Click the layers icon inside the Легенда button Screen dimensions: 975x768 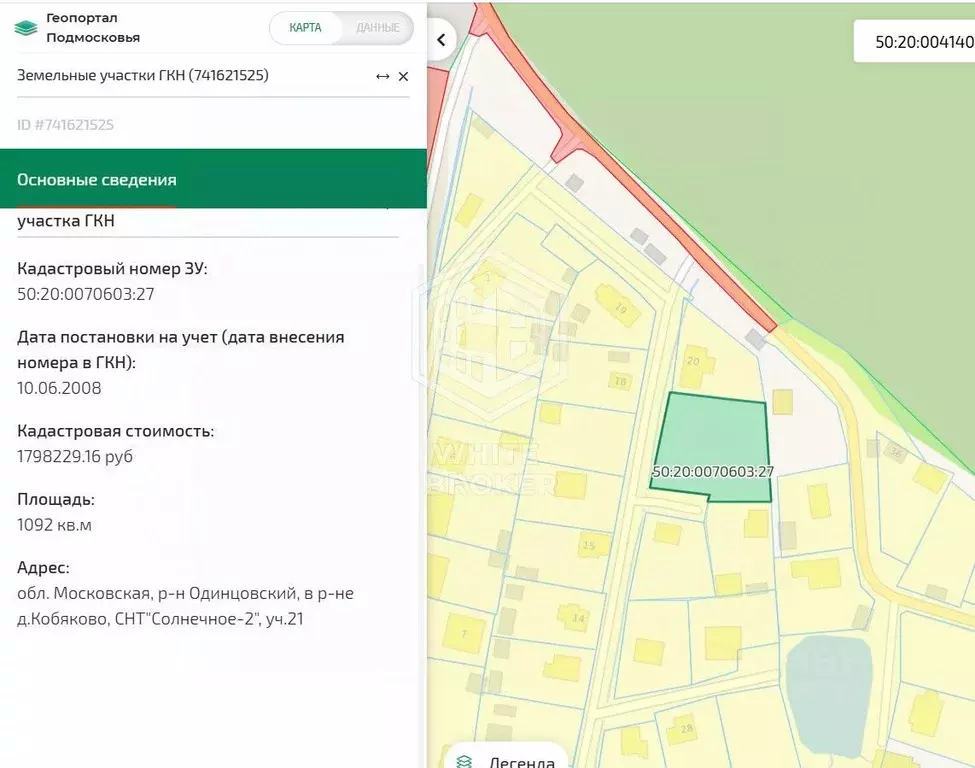(465, 761)
